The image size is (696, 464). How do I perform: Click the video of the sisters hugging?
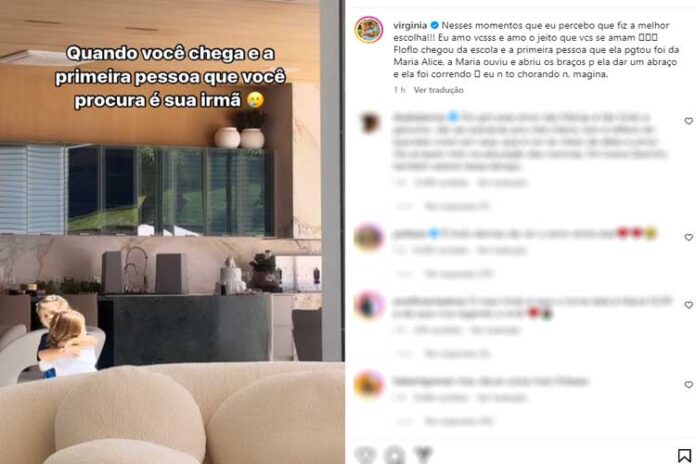click(x=172, y=232)
